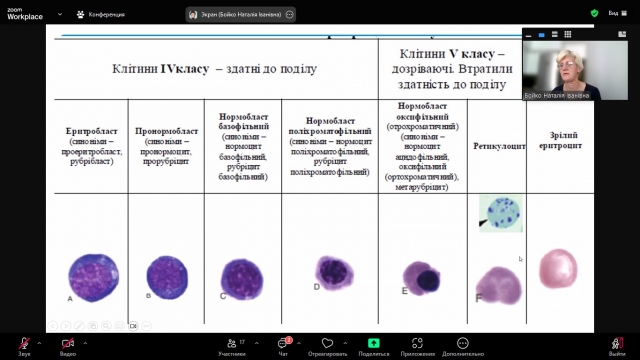This screenshot has height=360, width=640.
Task: Unmute the microphone with the Звук button
Action: click(24, 347)
